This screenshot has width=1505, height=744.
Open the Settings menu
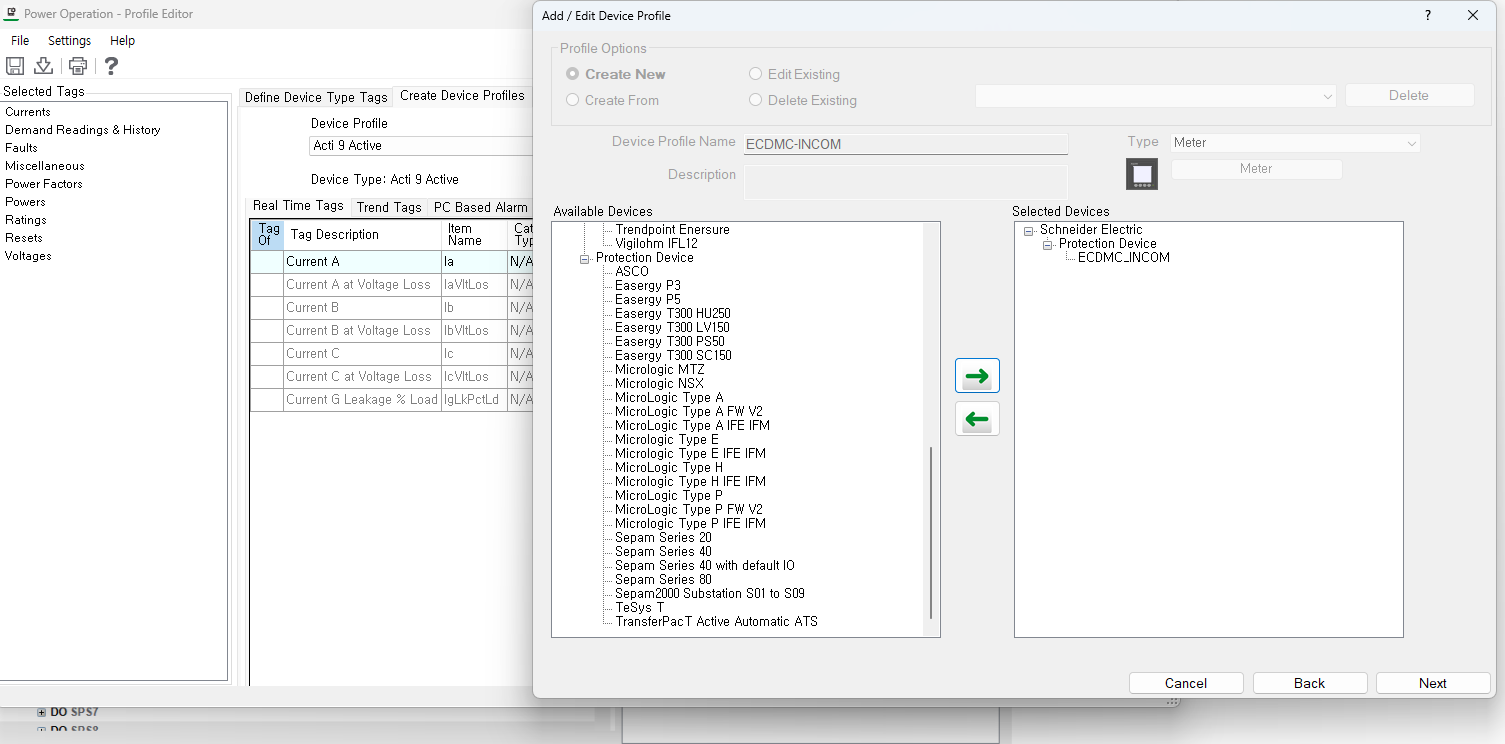[x=69, y=41]
